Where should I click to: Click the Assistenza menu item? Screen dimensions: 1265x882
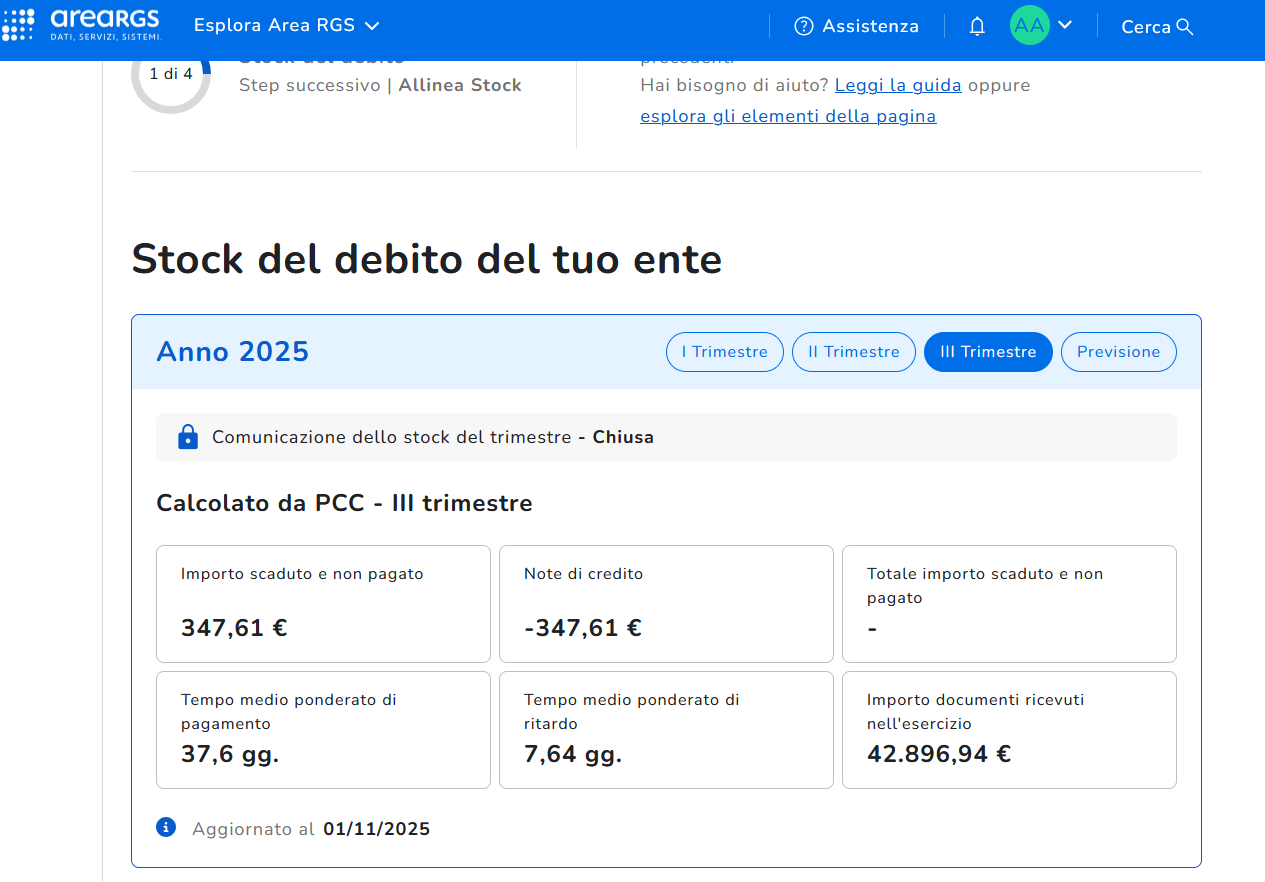[869, 27]
